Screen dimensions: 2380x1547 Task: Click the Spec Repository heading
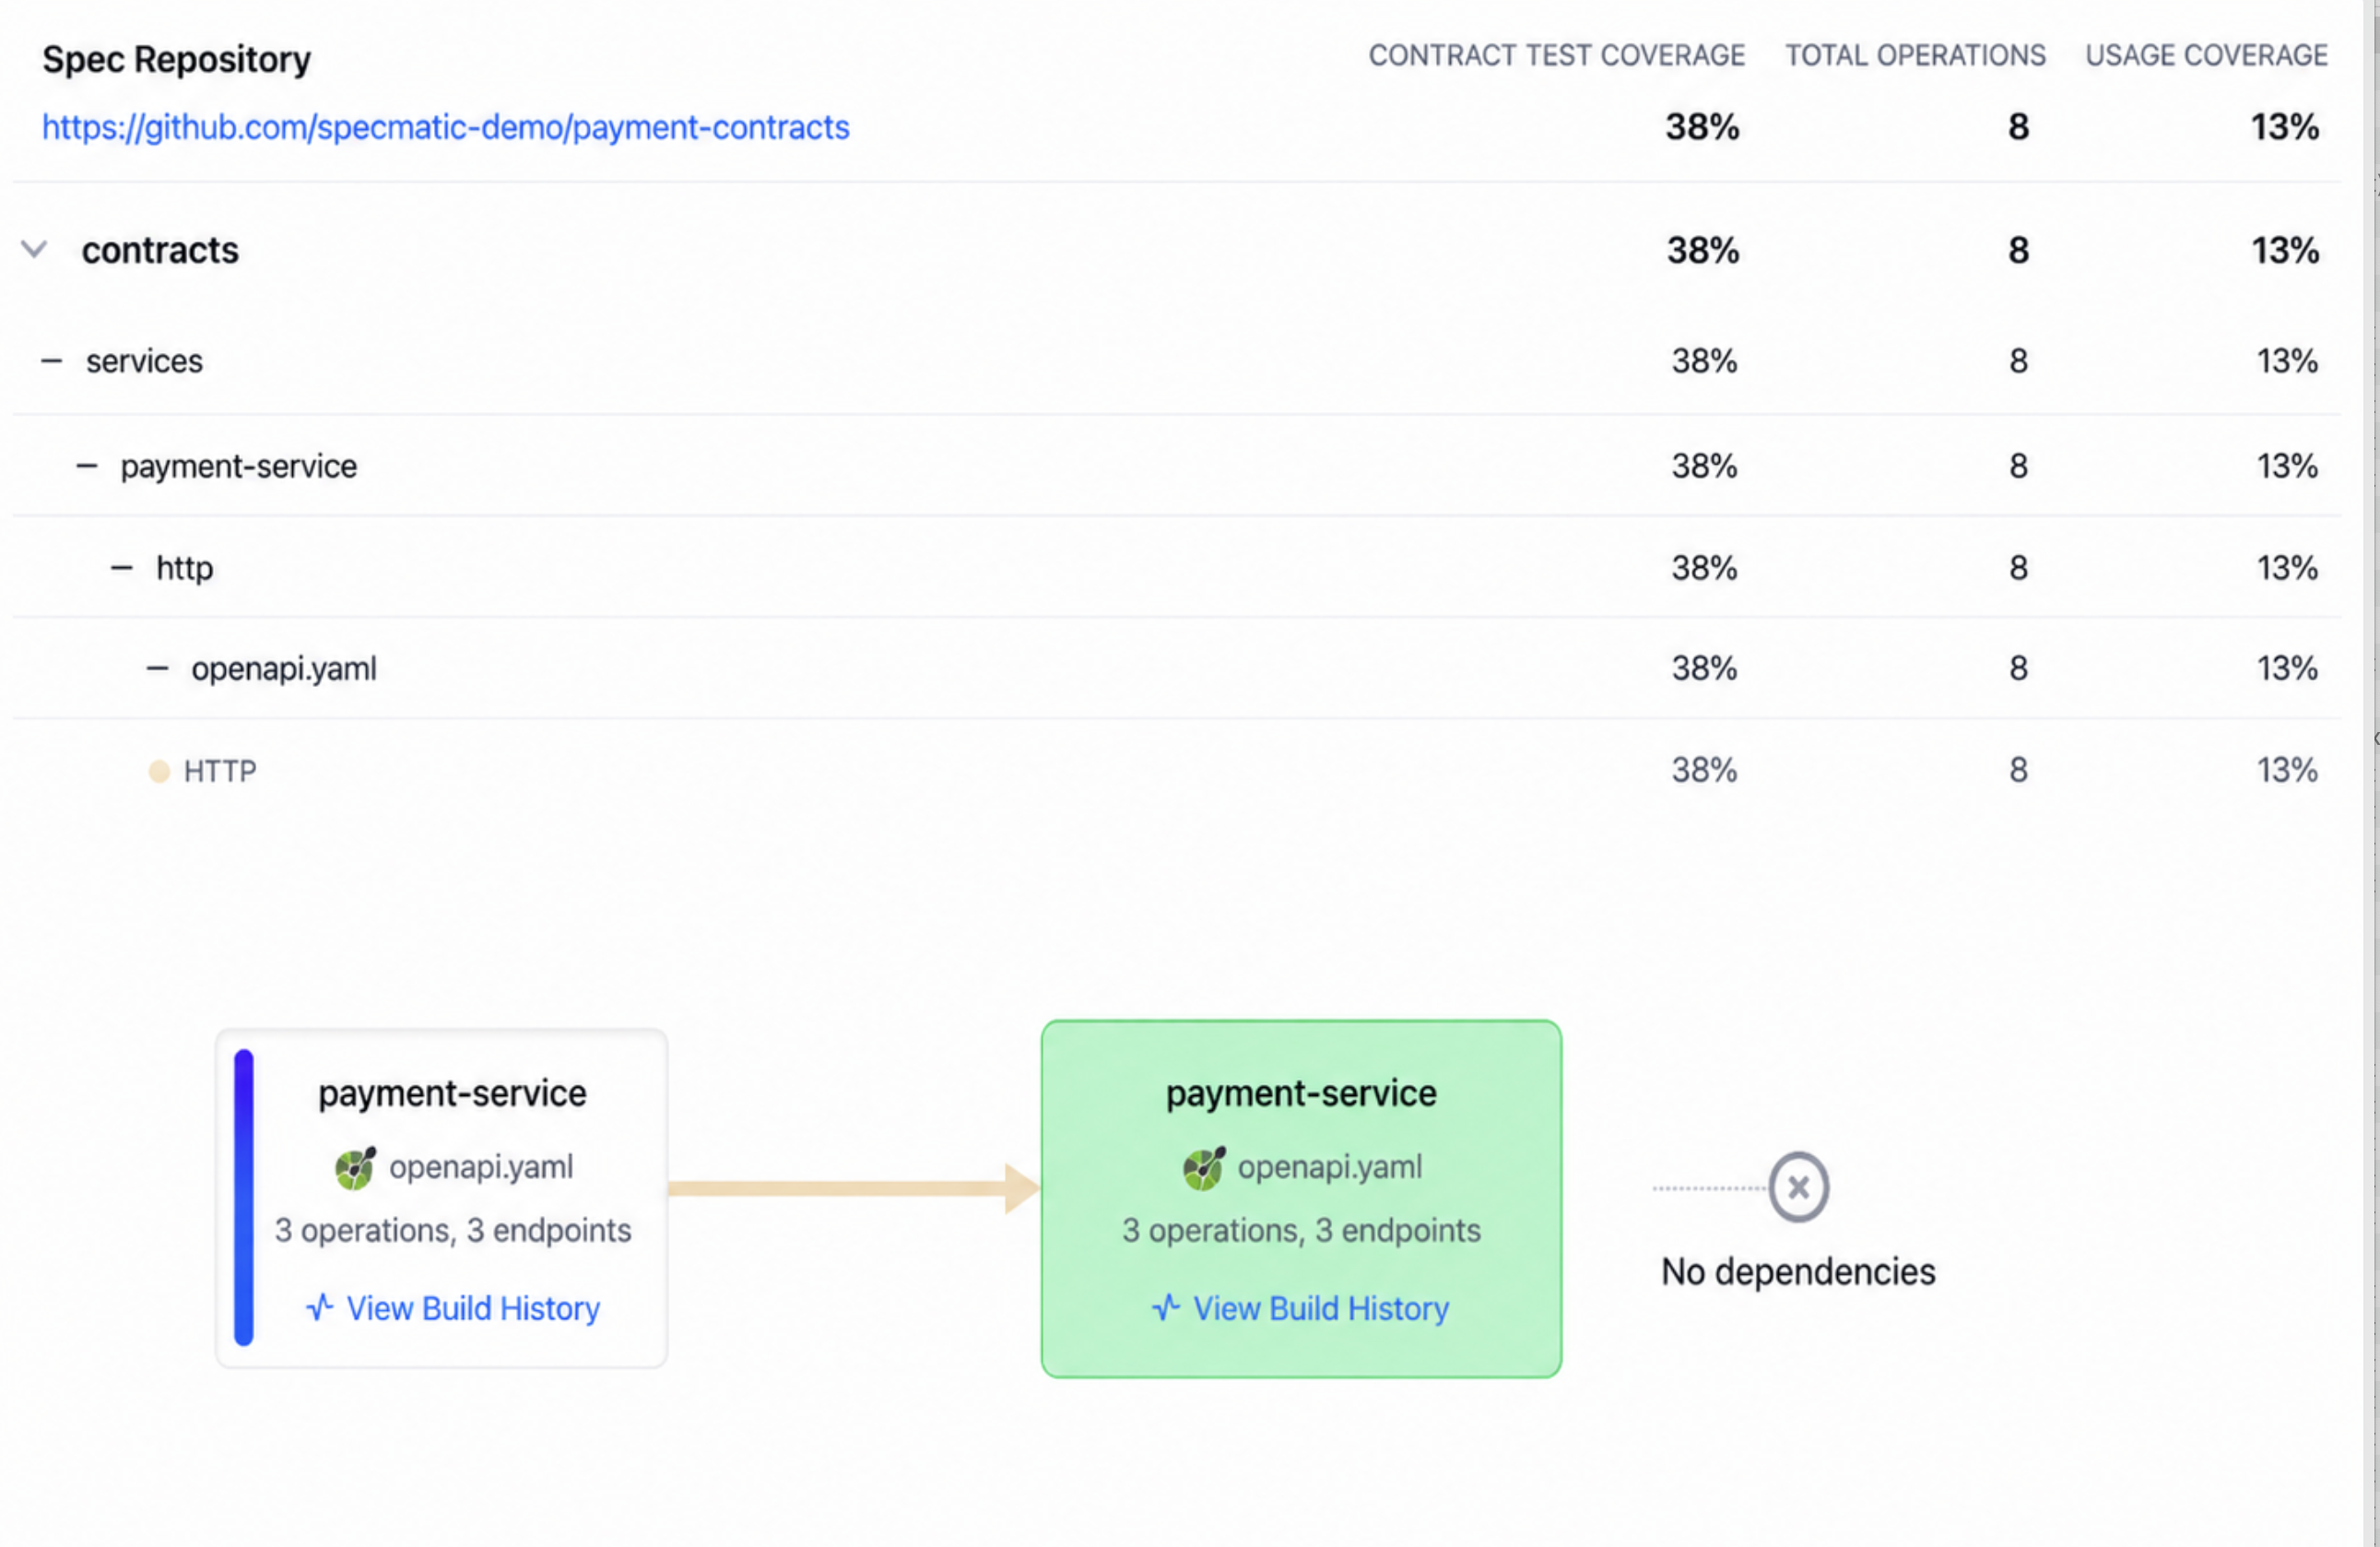coord(176,59)
